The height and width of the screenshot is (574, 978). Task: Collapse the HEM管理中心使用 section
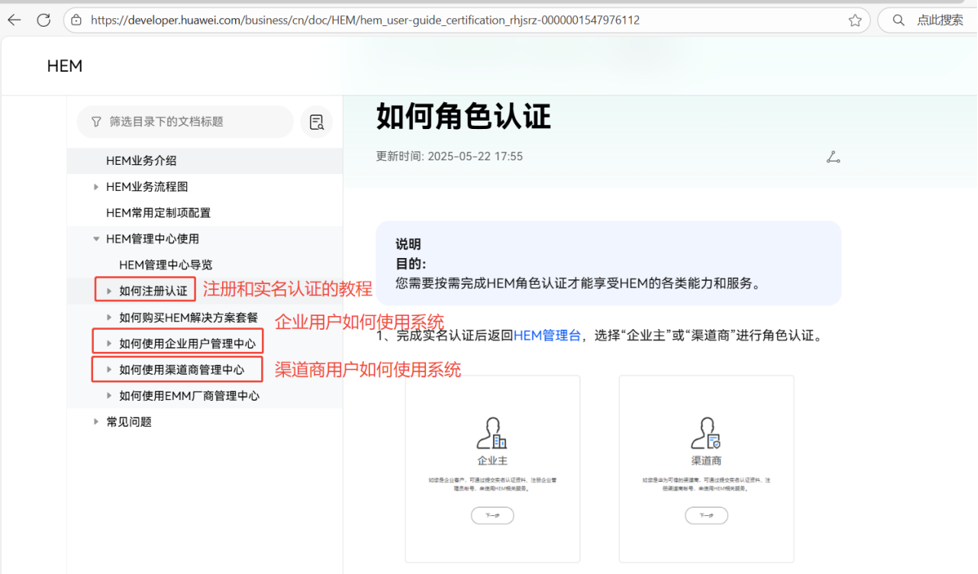(x=96, y=239)
